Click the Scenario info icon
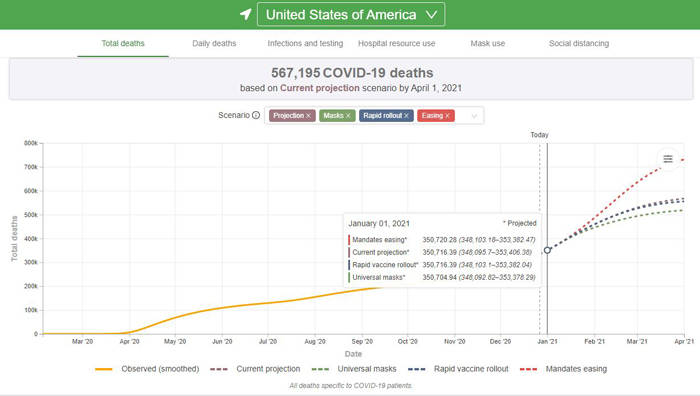The width and height of the screenshot is (700, 396). pyautogui.click(x=256, y=115)
